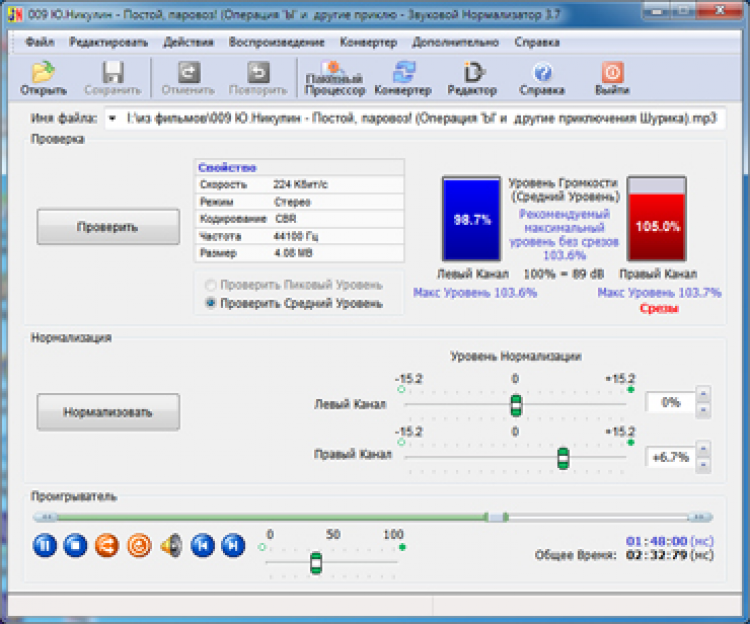Click the Отменить undo icon
The height and width of the screenshot is (624, 750).
click(188, 78)
